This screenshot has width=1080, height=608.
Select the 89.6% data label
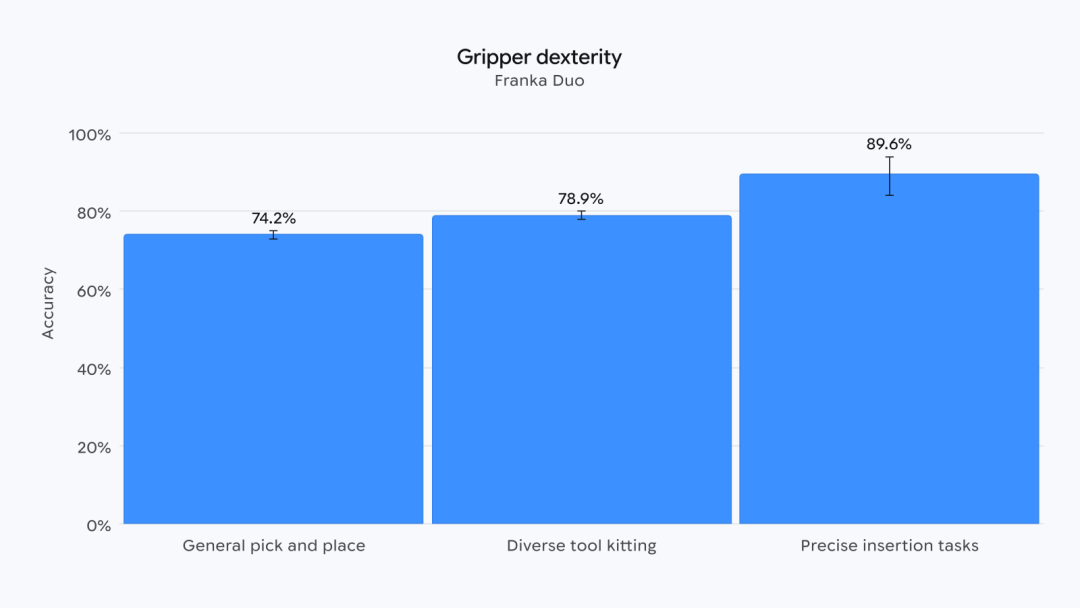pyautogui.click(x=889, y=144)
